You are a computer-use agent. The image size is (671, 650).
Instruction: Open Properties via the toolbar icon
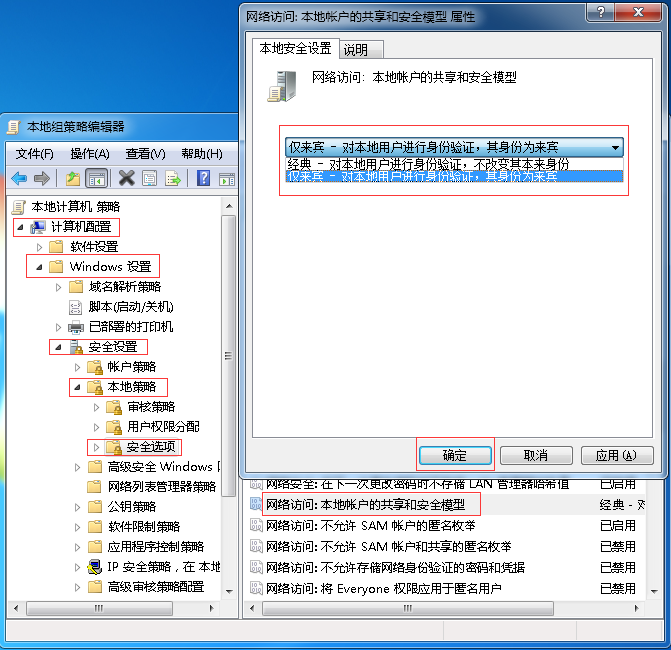point(150,178)
